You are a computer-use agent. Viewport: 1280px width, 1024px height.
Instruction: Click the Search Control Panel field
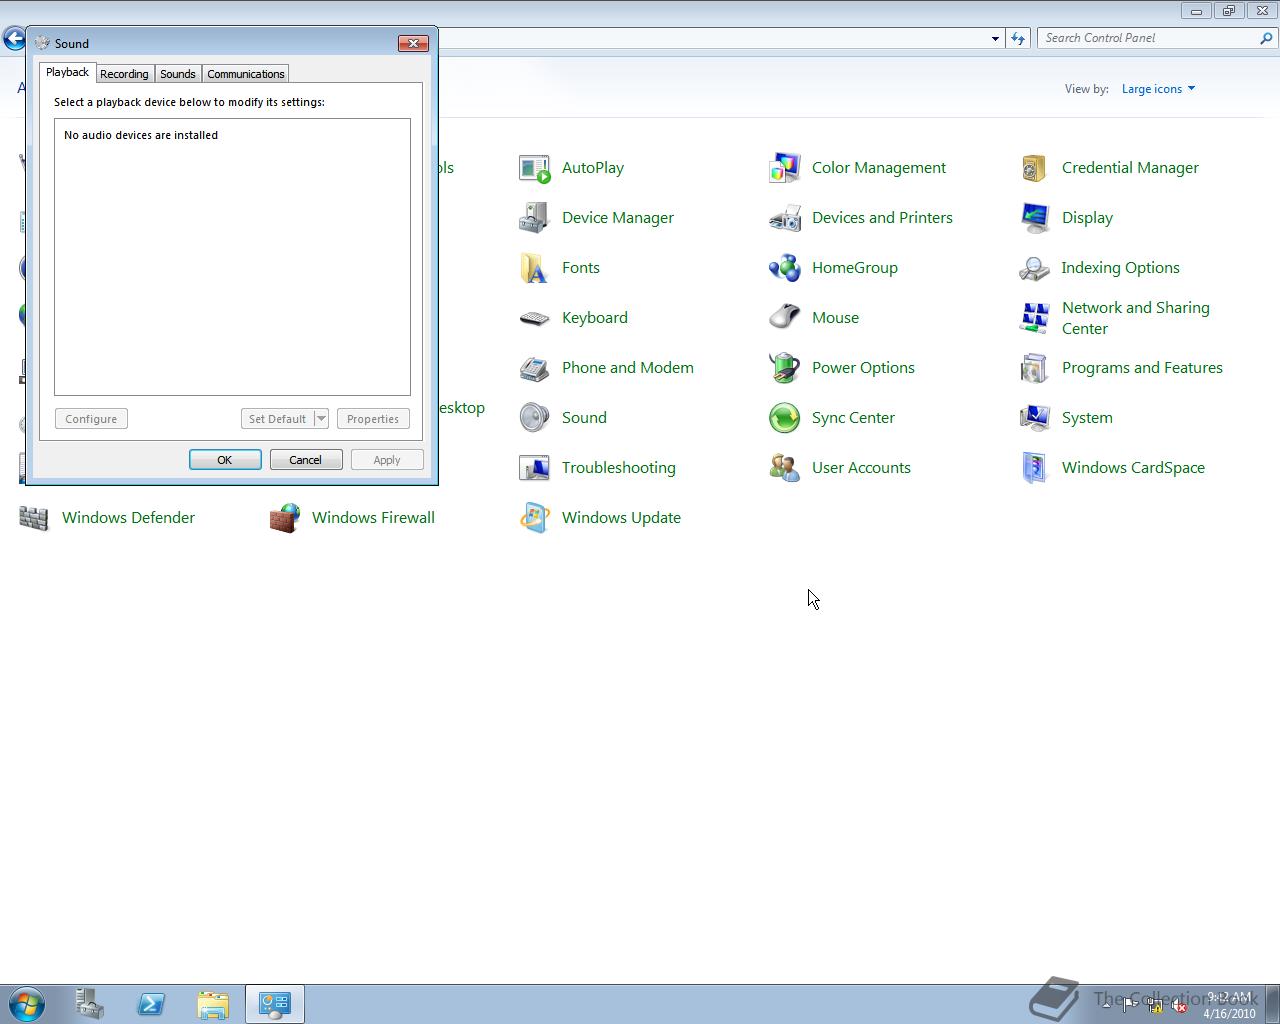1148,38
